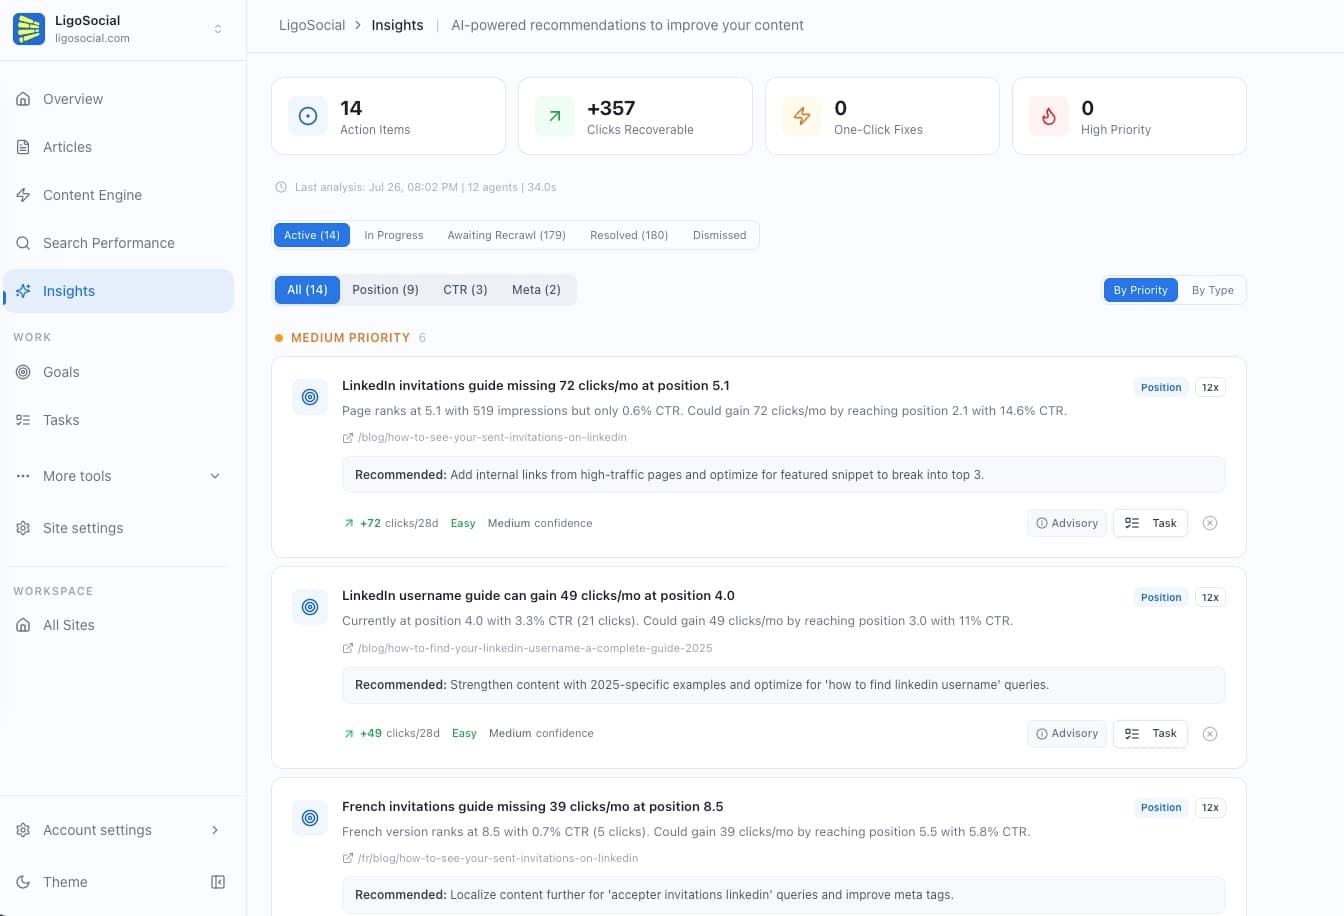Click external link icon beside French blog URL
This screenshot has height=916, width=1344.
[348, 858]
